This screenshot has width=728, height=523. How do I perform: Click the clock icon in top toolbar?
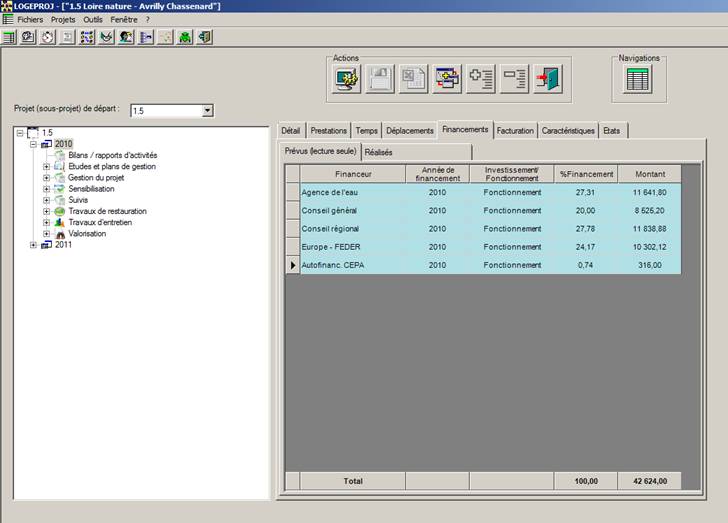pyautogui.click(x=48, y=37)
